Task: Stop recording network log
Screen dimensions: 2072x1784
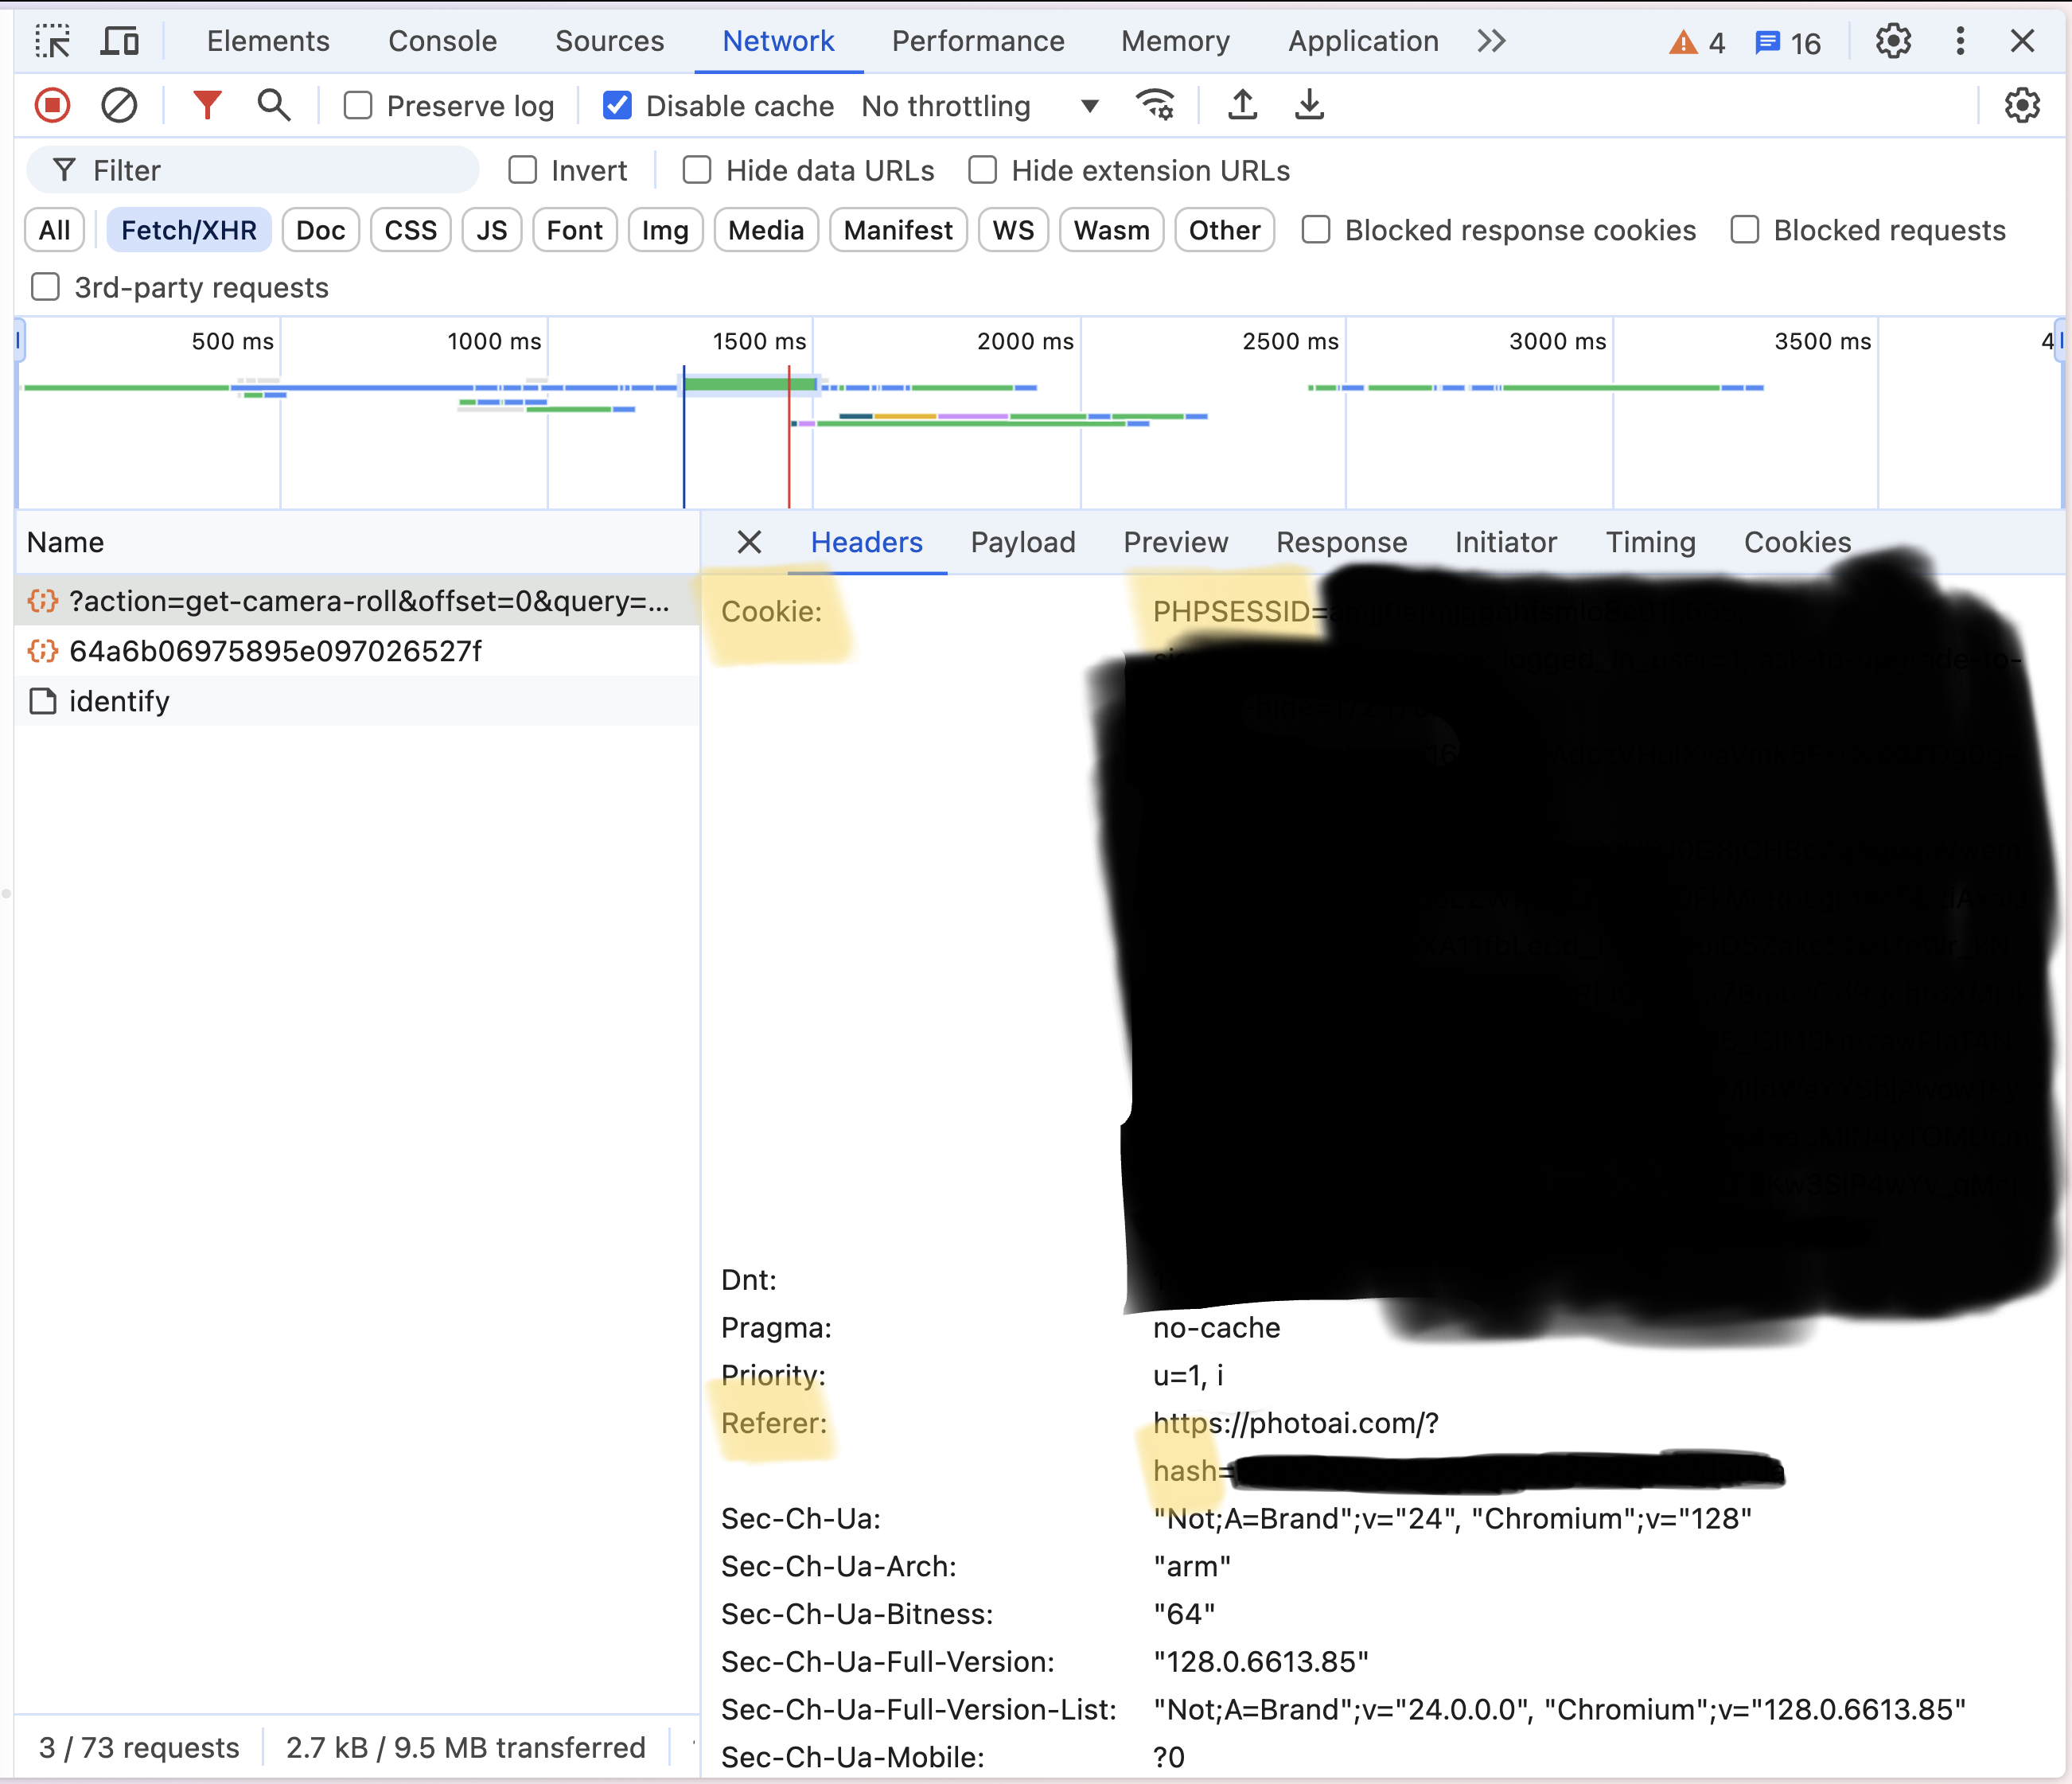Action: 52,105
